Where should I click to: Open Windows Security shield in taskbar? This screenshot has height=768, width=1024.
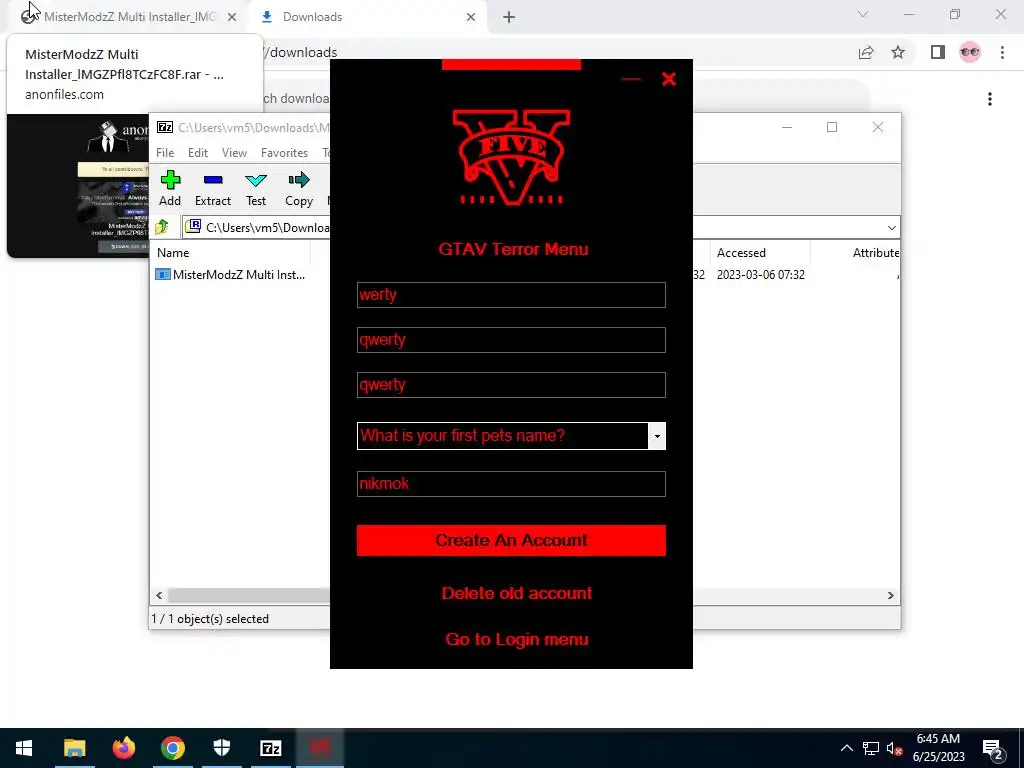(x=222, y=748)
